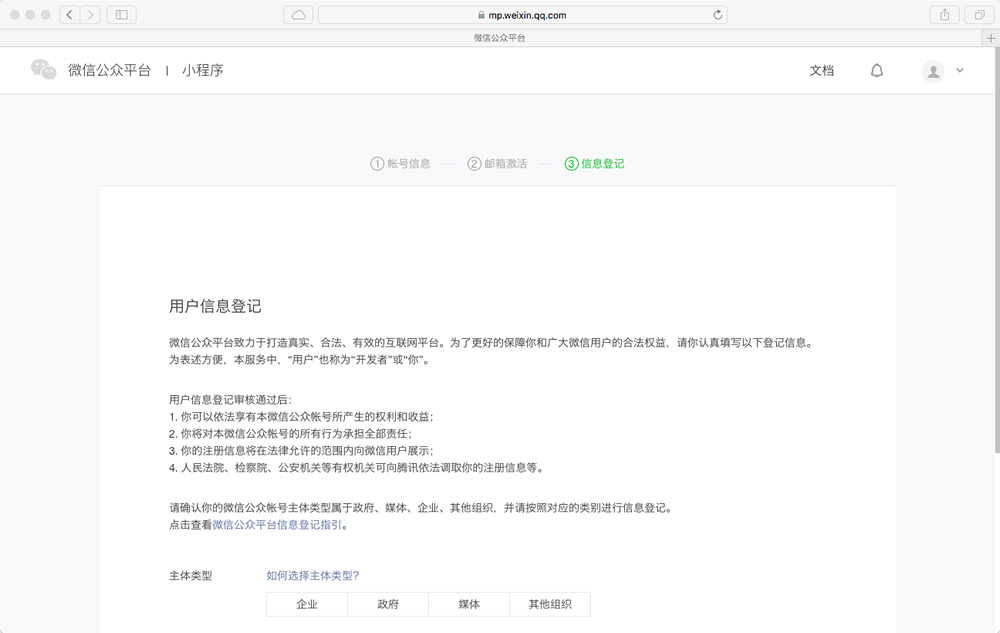
Task: Open iCloud tabs cloud icon
Action: point(298,15)
